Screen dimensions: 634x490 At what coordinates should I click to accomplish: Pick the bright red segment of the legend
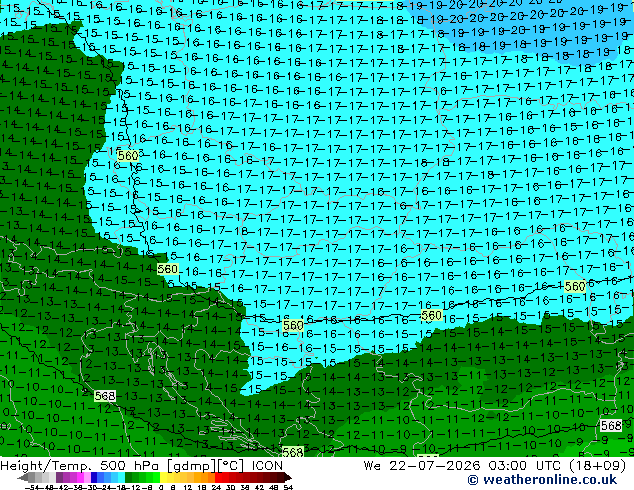(218, 477)
